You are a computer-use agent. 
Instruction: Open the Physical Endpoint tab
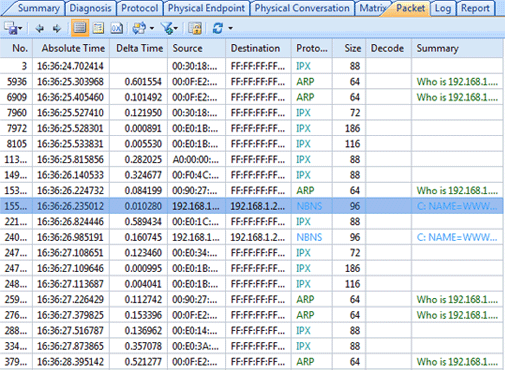tap(206, 8)
